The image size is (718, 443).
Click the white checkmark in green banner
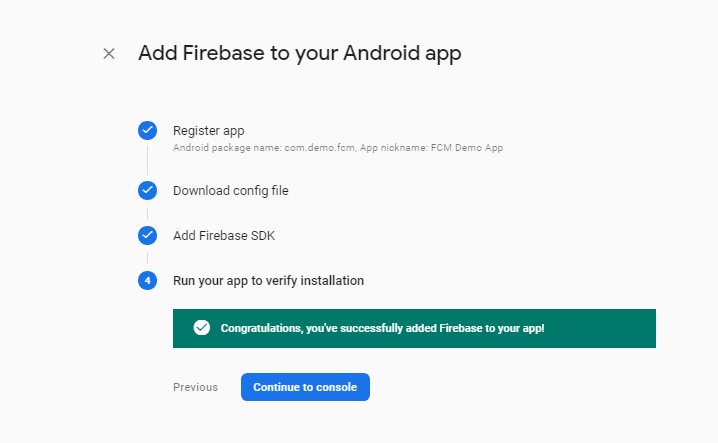tap(201, 328)
